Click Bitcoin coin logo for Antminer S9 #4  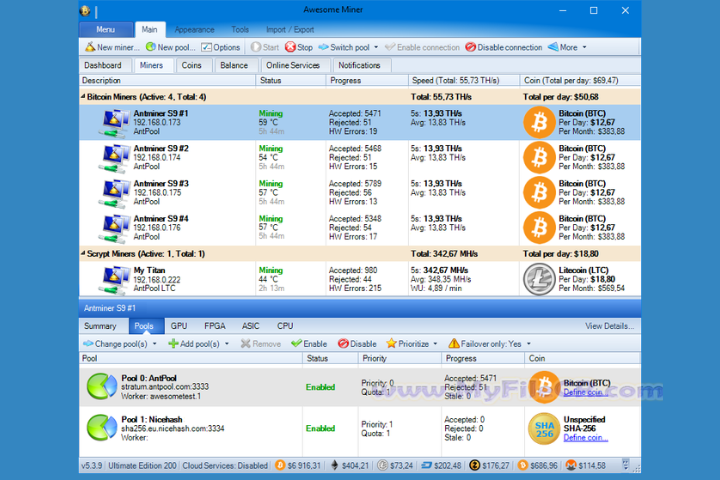point(539,228)
